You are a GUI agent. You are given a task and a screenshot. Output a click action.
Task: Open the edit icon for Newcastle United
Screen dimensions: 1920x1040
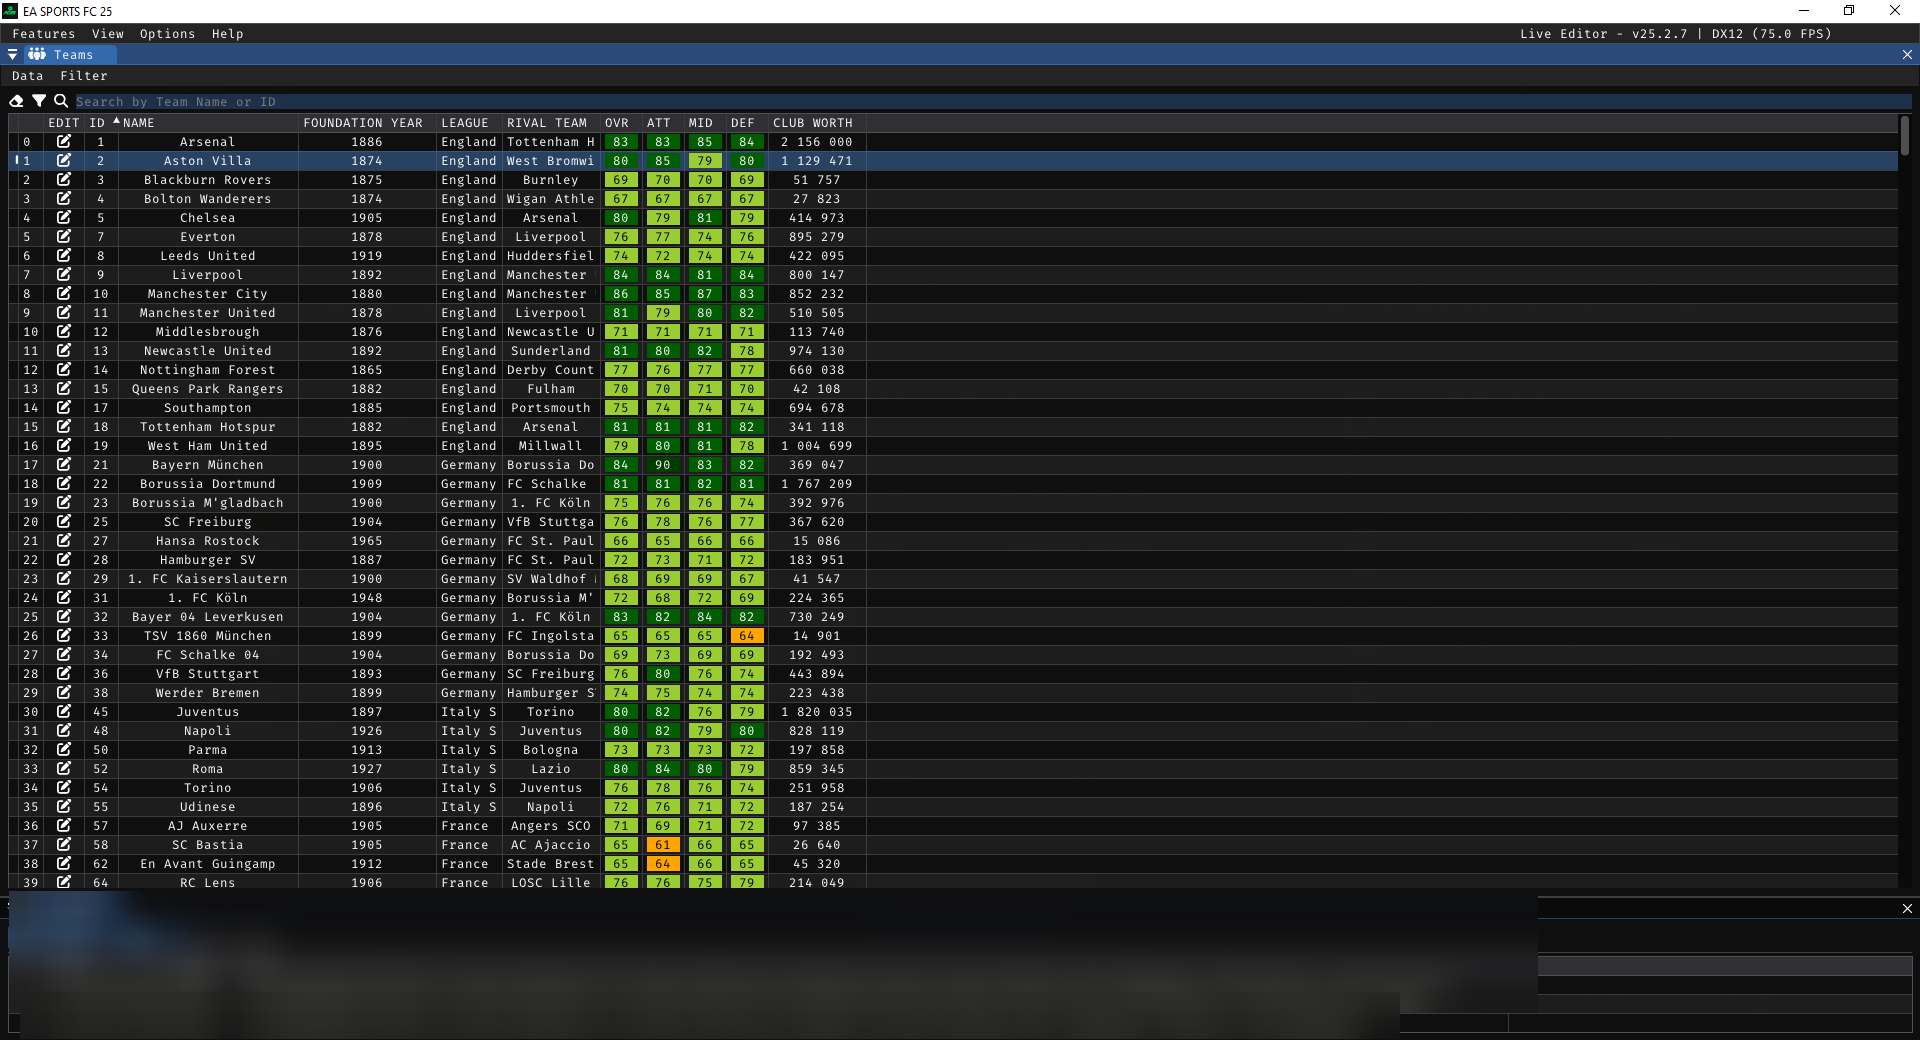[x=64, y=351]
